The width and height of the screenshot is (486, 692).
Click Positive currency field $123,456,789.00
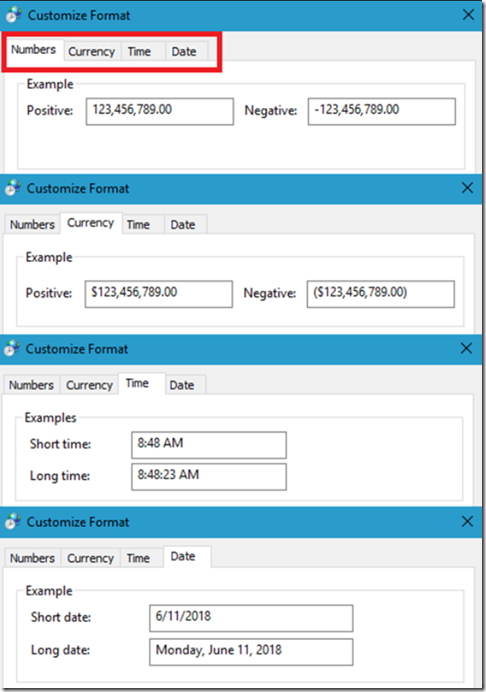(x=159, y=294)
